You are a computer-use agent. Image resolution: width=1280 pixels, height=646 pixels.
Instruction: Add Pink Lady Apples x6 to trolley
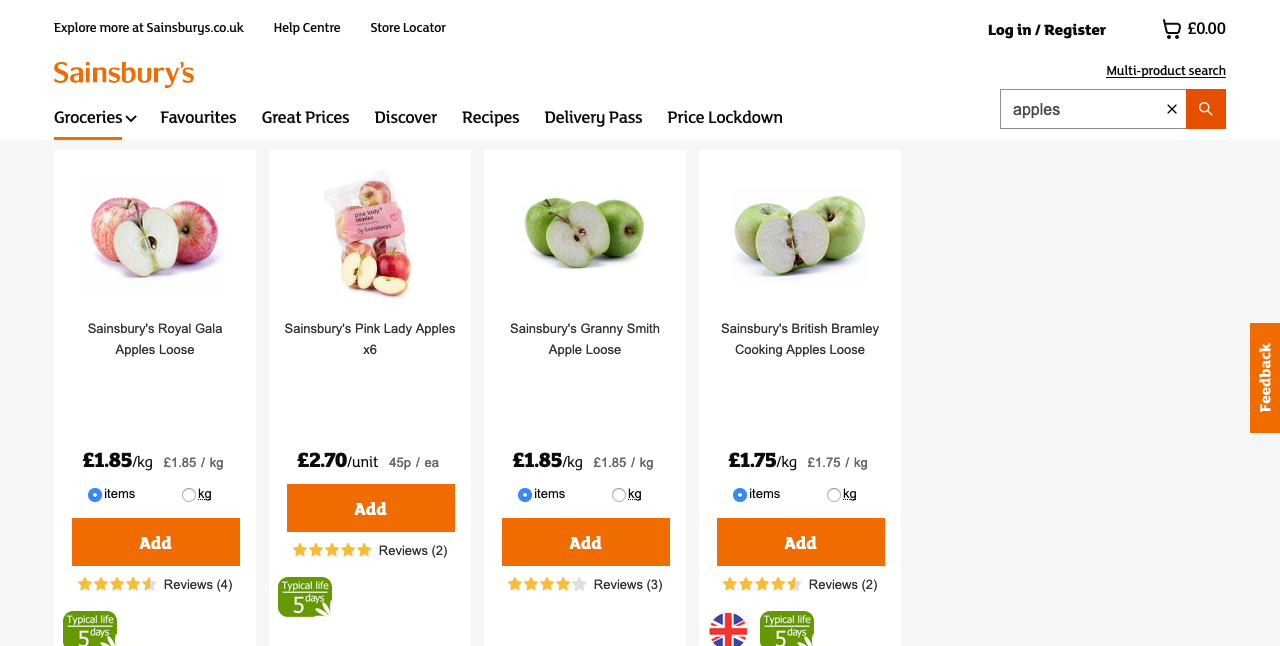coord(371,508)
